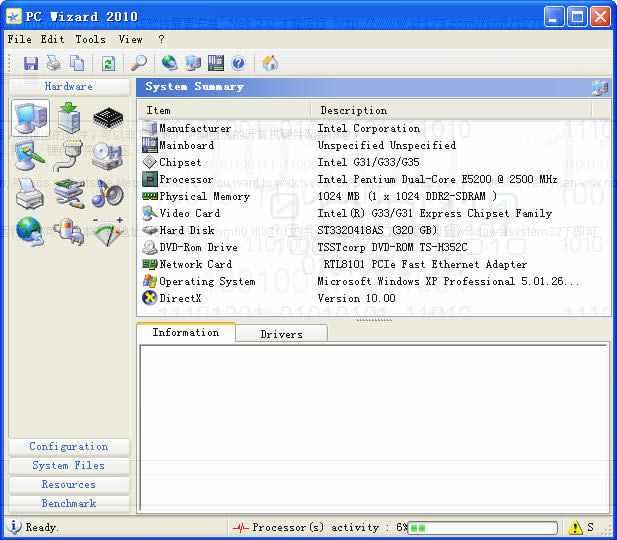
Task: Click the computer towers toolbar icon
Action: pos(193,63)
